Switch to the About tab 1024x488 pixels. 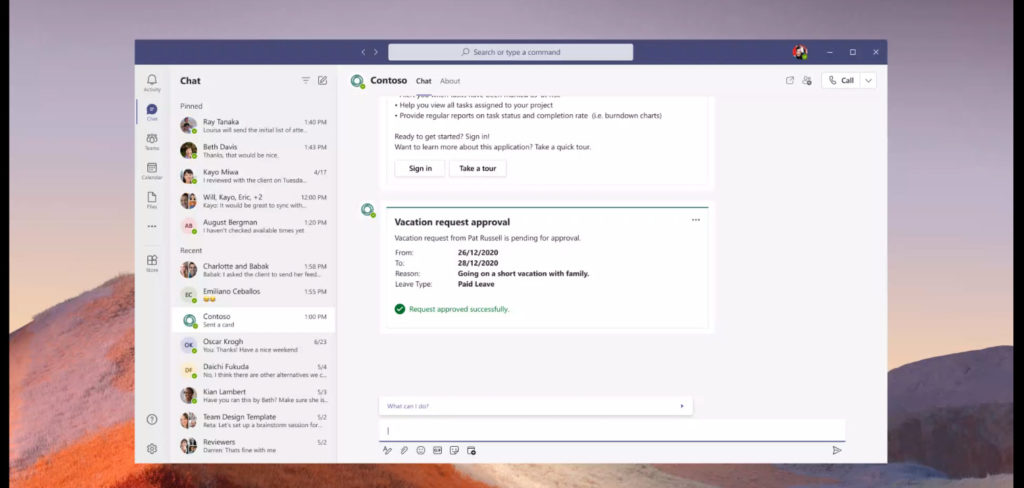click(x=450, y=81)
